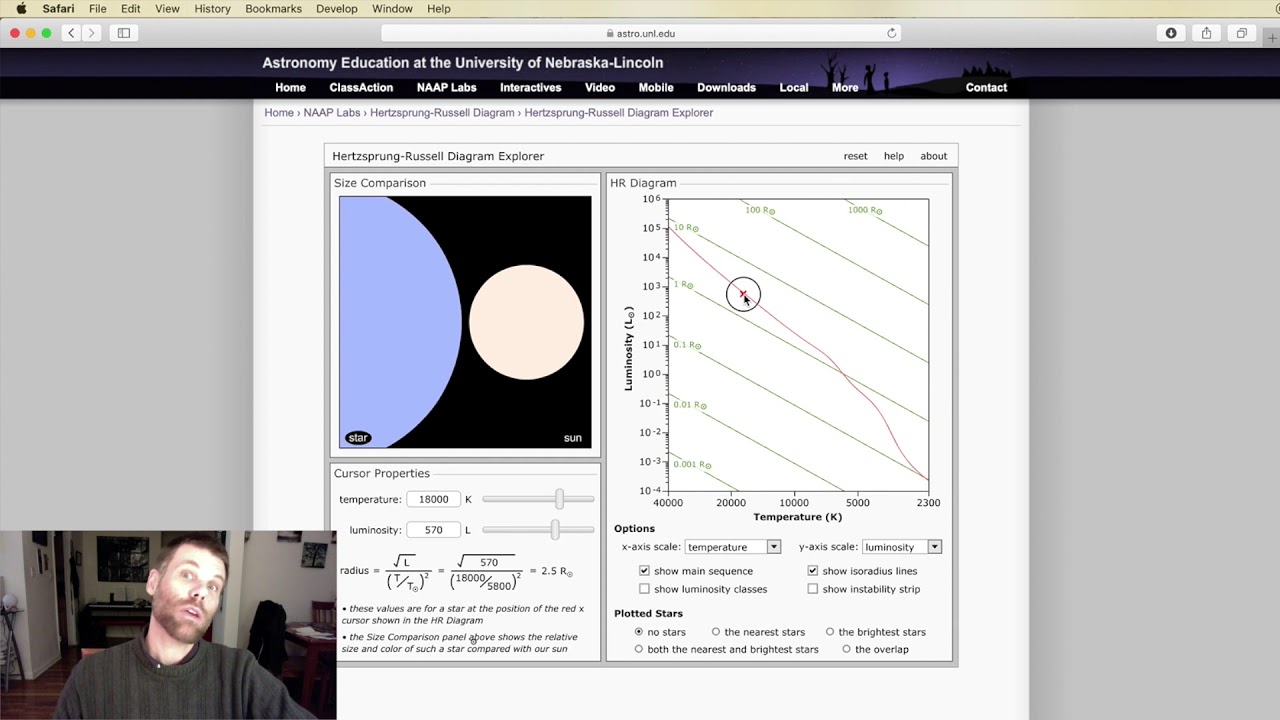Open the Downloads nav item
This screenshot has width=1280, height=720.
727,88
